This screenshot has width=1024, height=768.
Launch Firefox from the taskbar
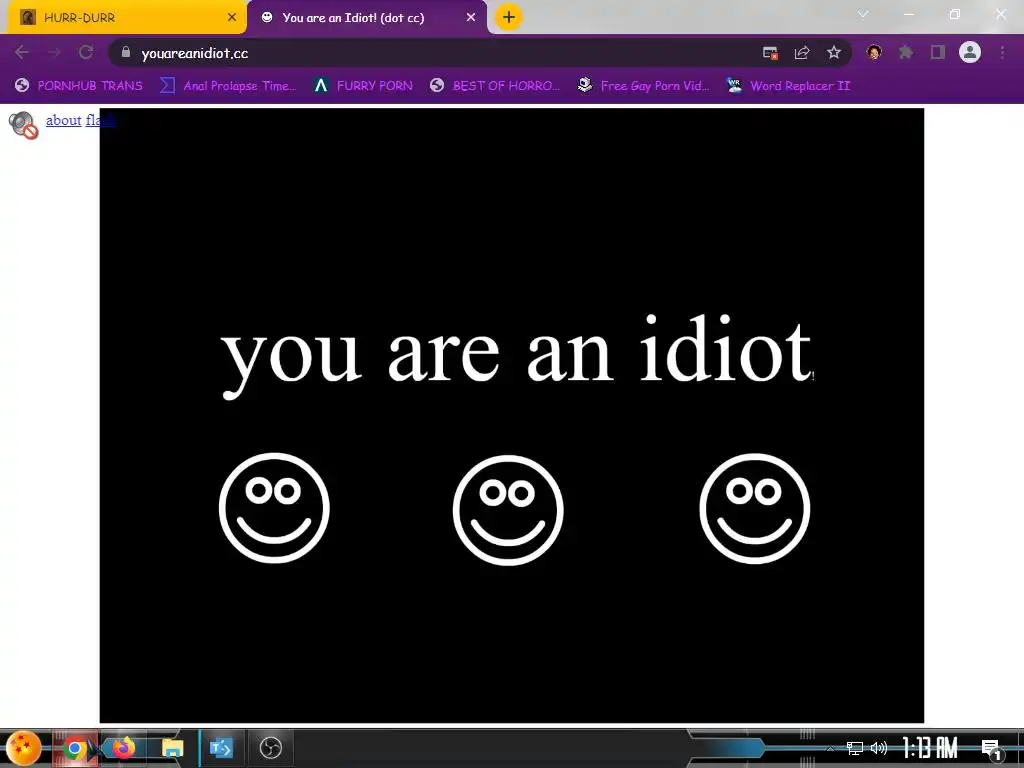tap(123, 748)
